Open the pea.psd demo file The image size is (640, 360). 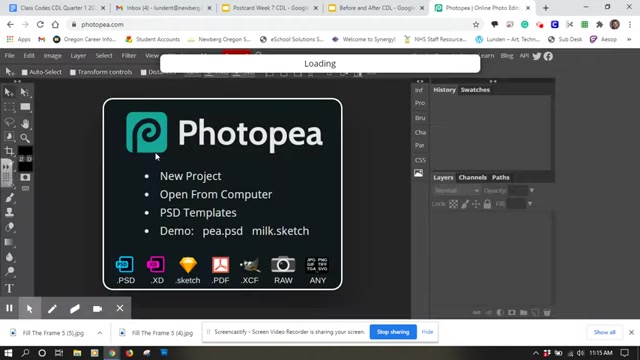click(x=222, y=231)
